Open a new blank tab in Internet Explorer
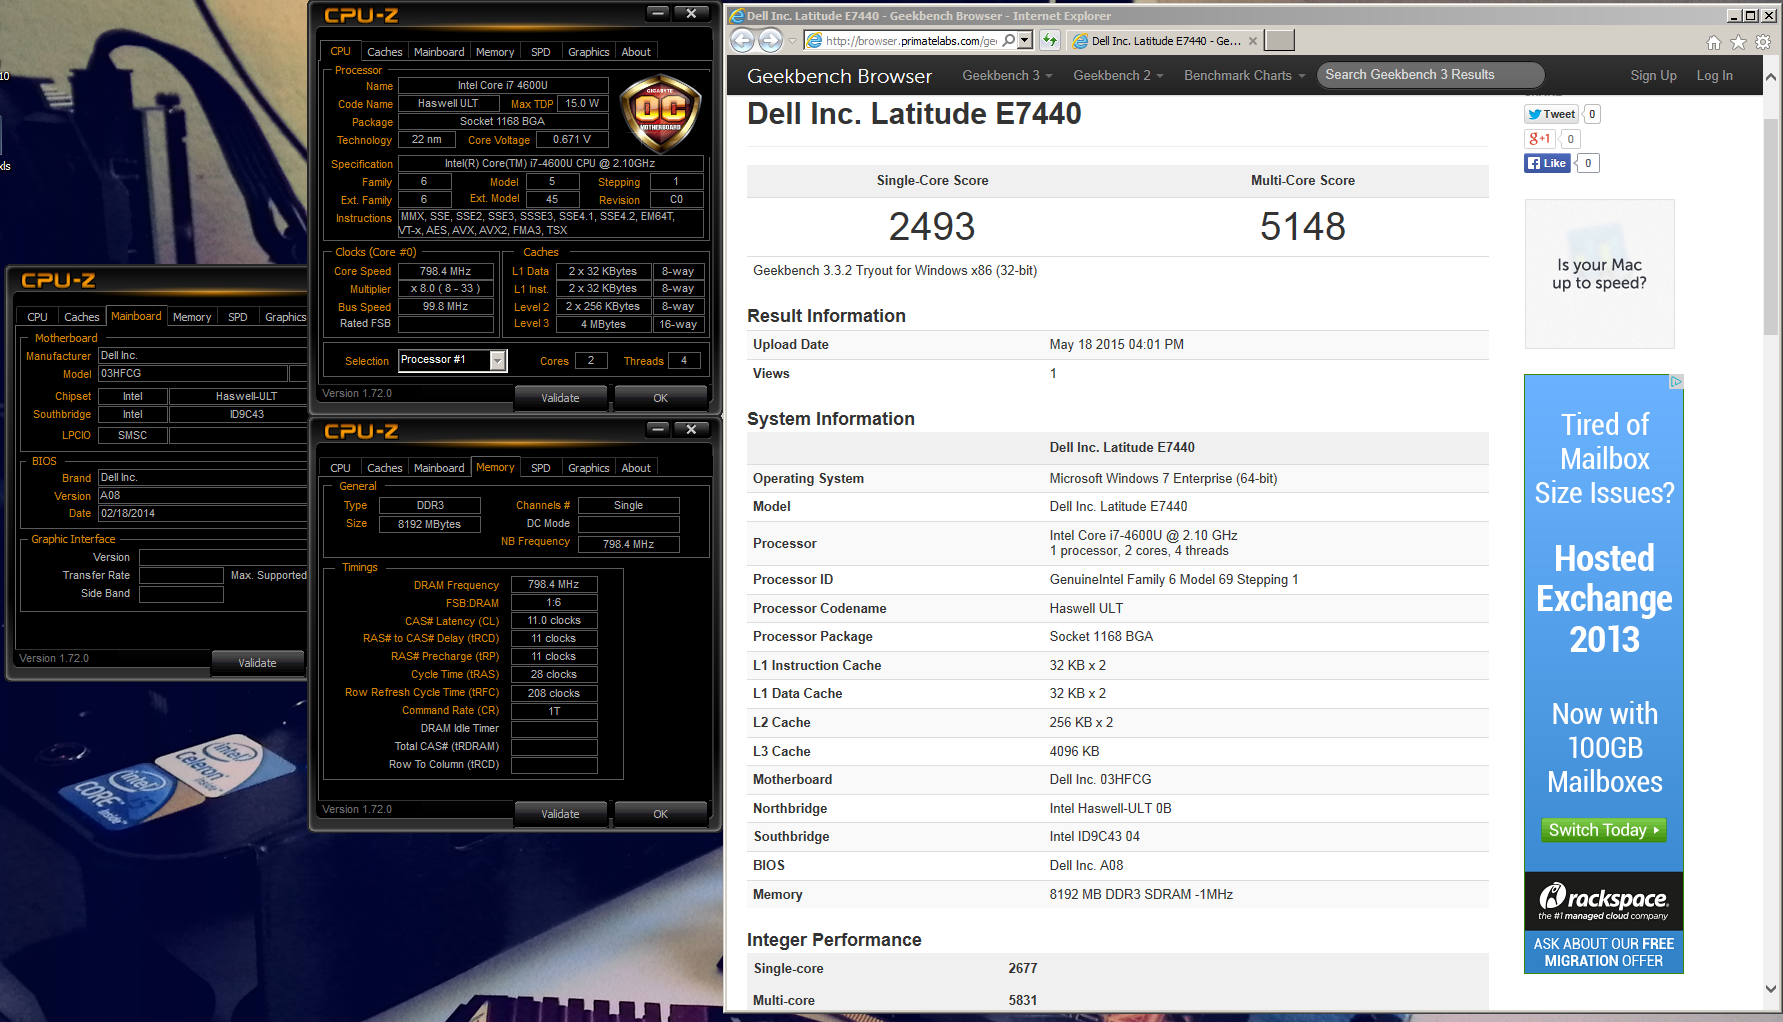The height and width of the screenshot is (1022, 1783). pyautogui.click(x=1279, y=40)
